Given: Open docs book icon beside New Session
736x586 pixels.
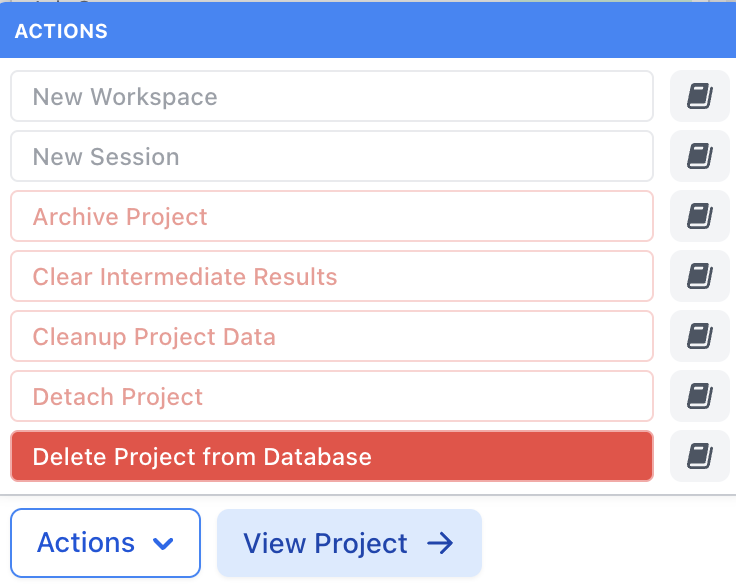Looking at the screenshot, I should tap(699, 157).
